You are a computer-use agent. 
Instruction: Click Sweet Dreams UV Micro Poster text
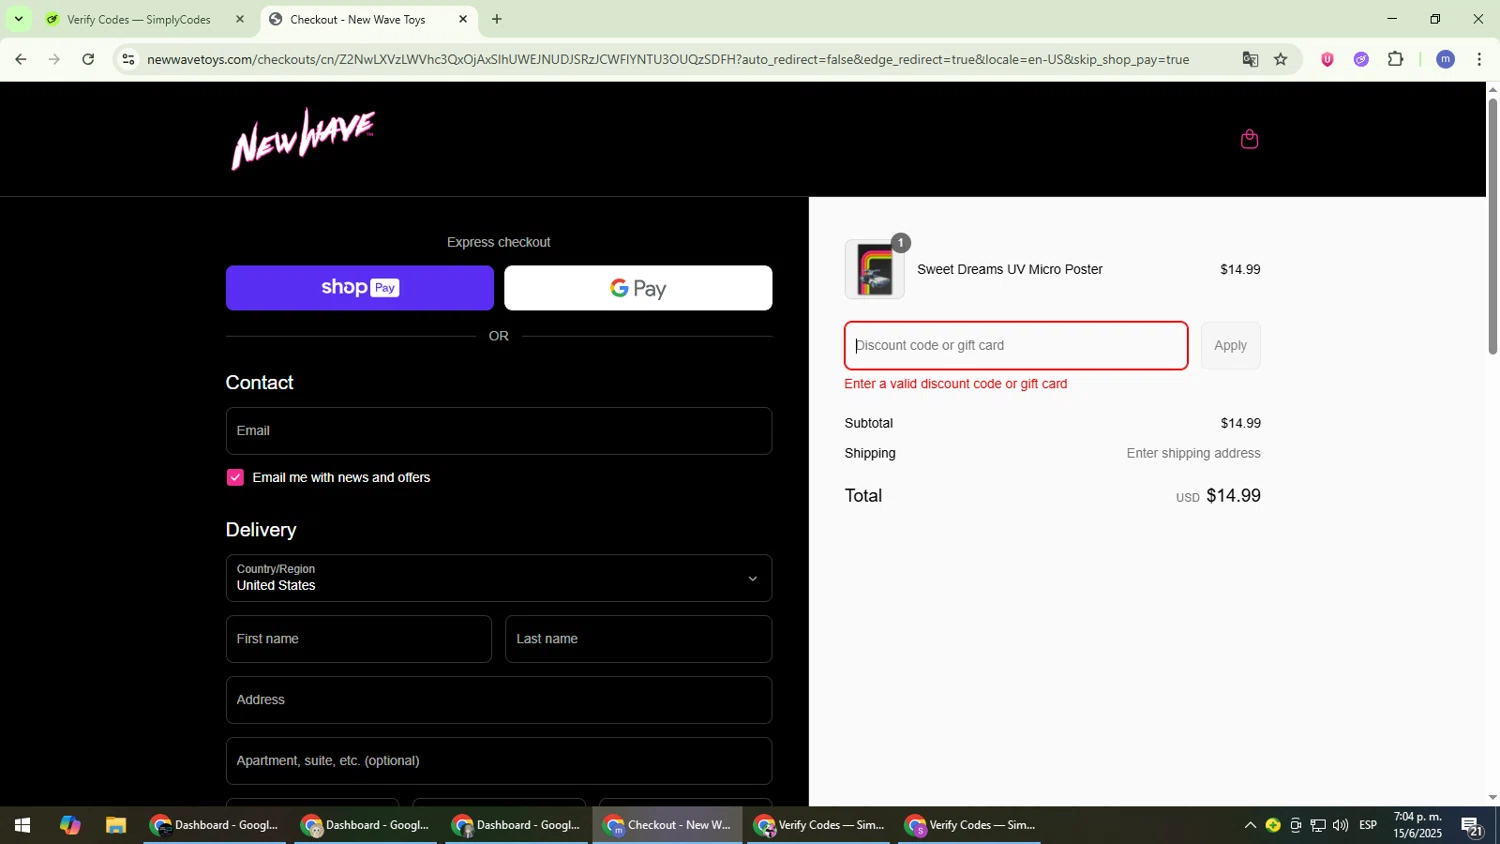1010,270
